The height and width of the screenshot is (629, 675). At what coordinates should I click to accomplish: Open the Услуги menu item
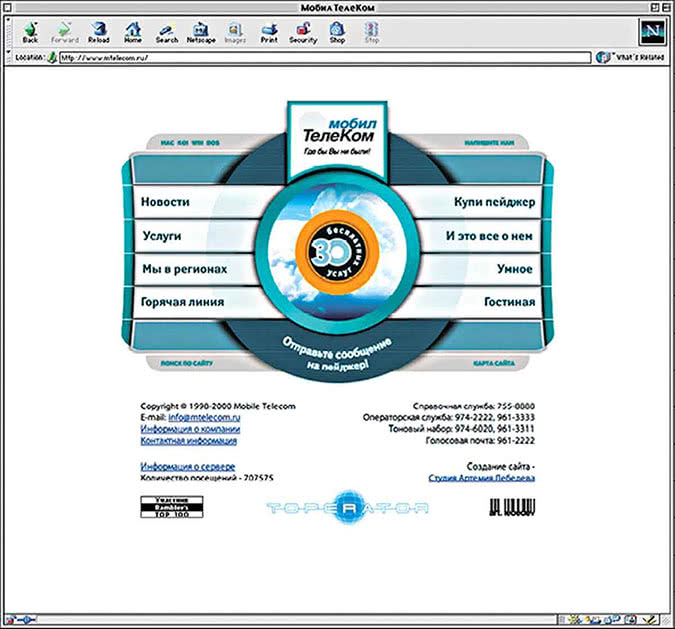162,236
